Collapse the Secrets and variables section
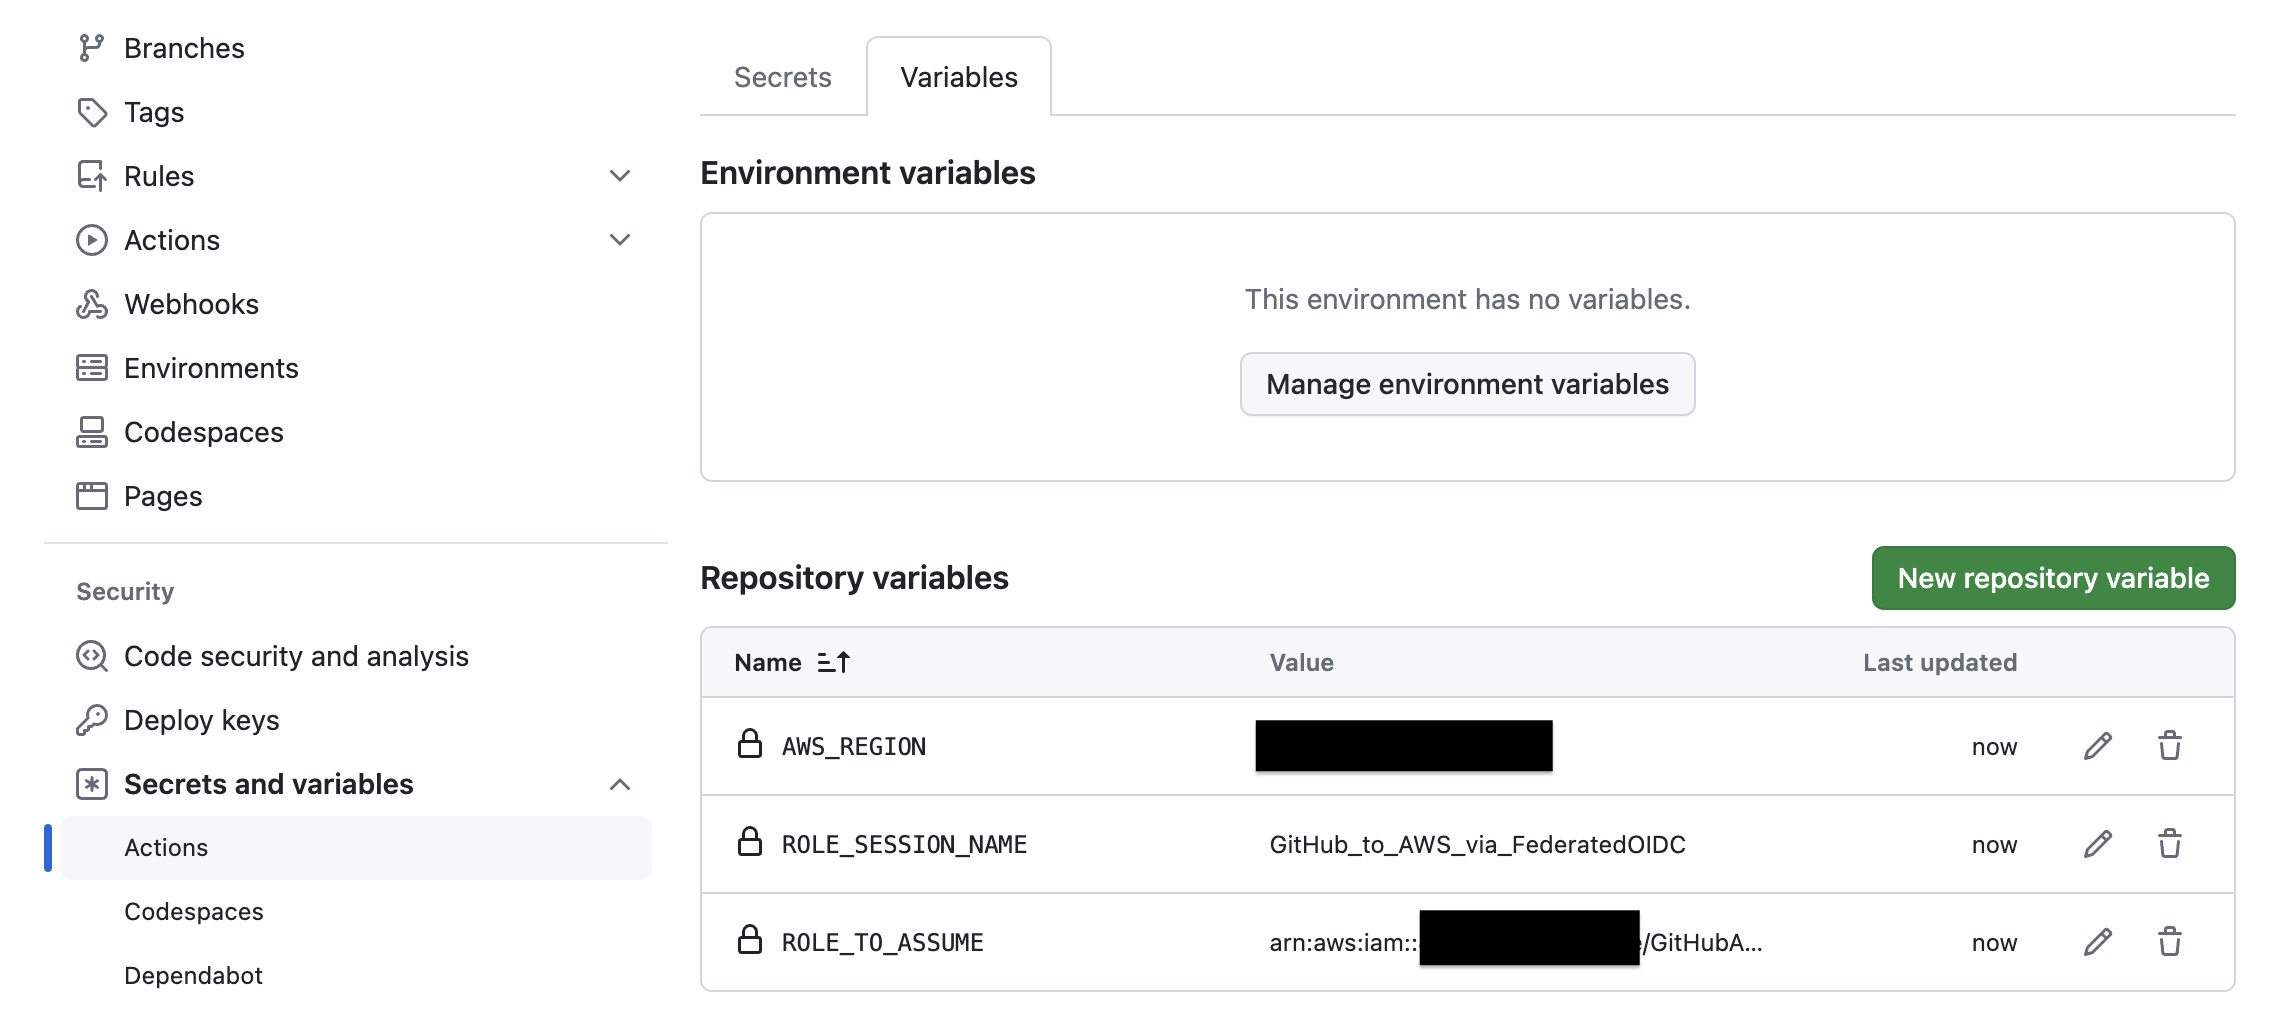Screen dimensions: 2290x1016 (622, 784)
